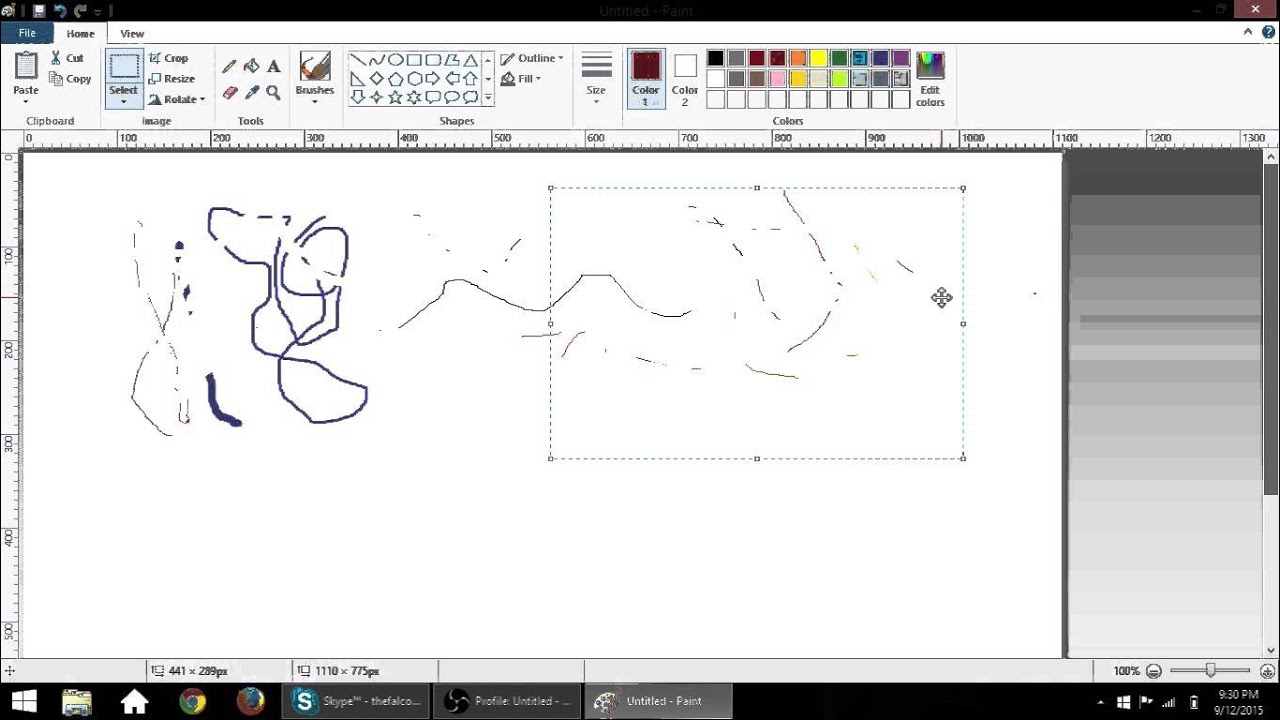The height and width of the screenshot is (720, 1280).
Task: Open the Help question mark icon
Action: point(1268,32)
